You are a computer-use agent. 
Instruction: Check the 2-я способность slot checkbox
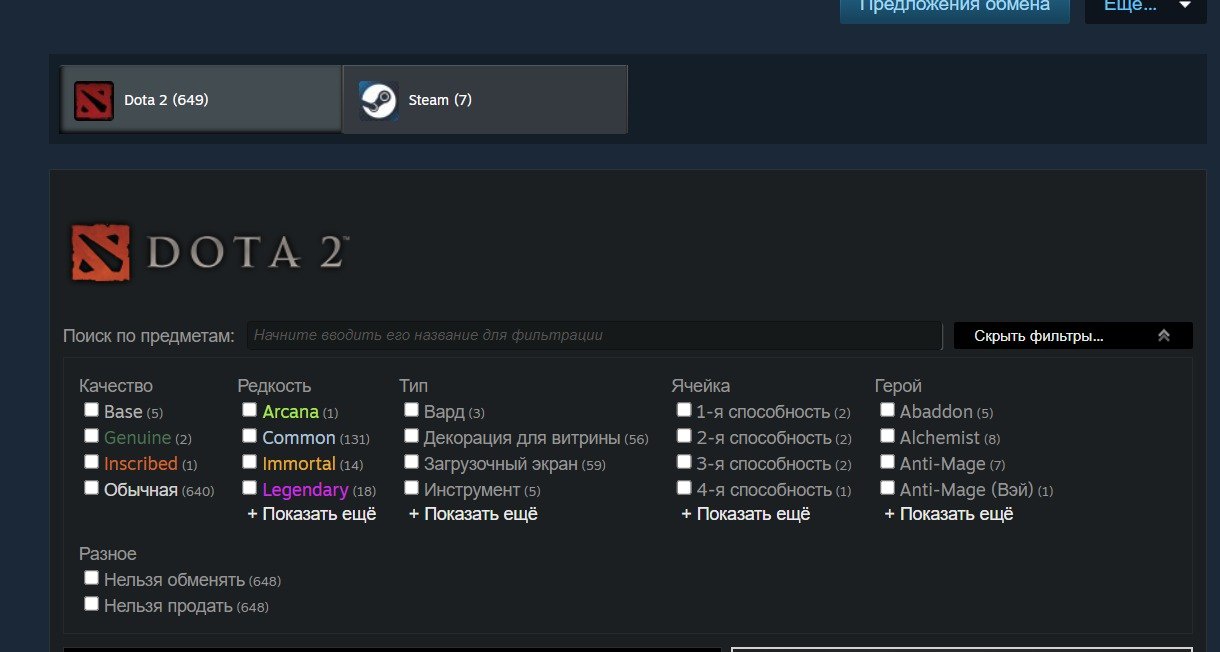pos(684,436)
